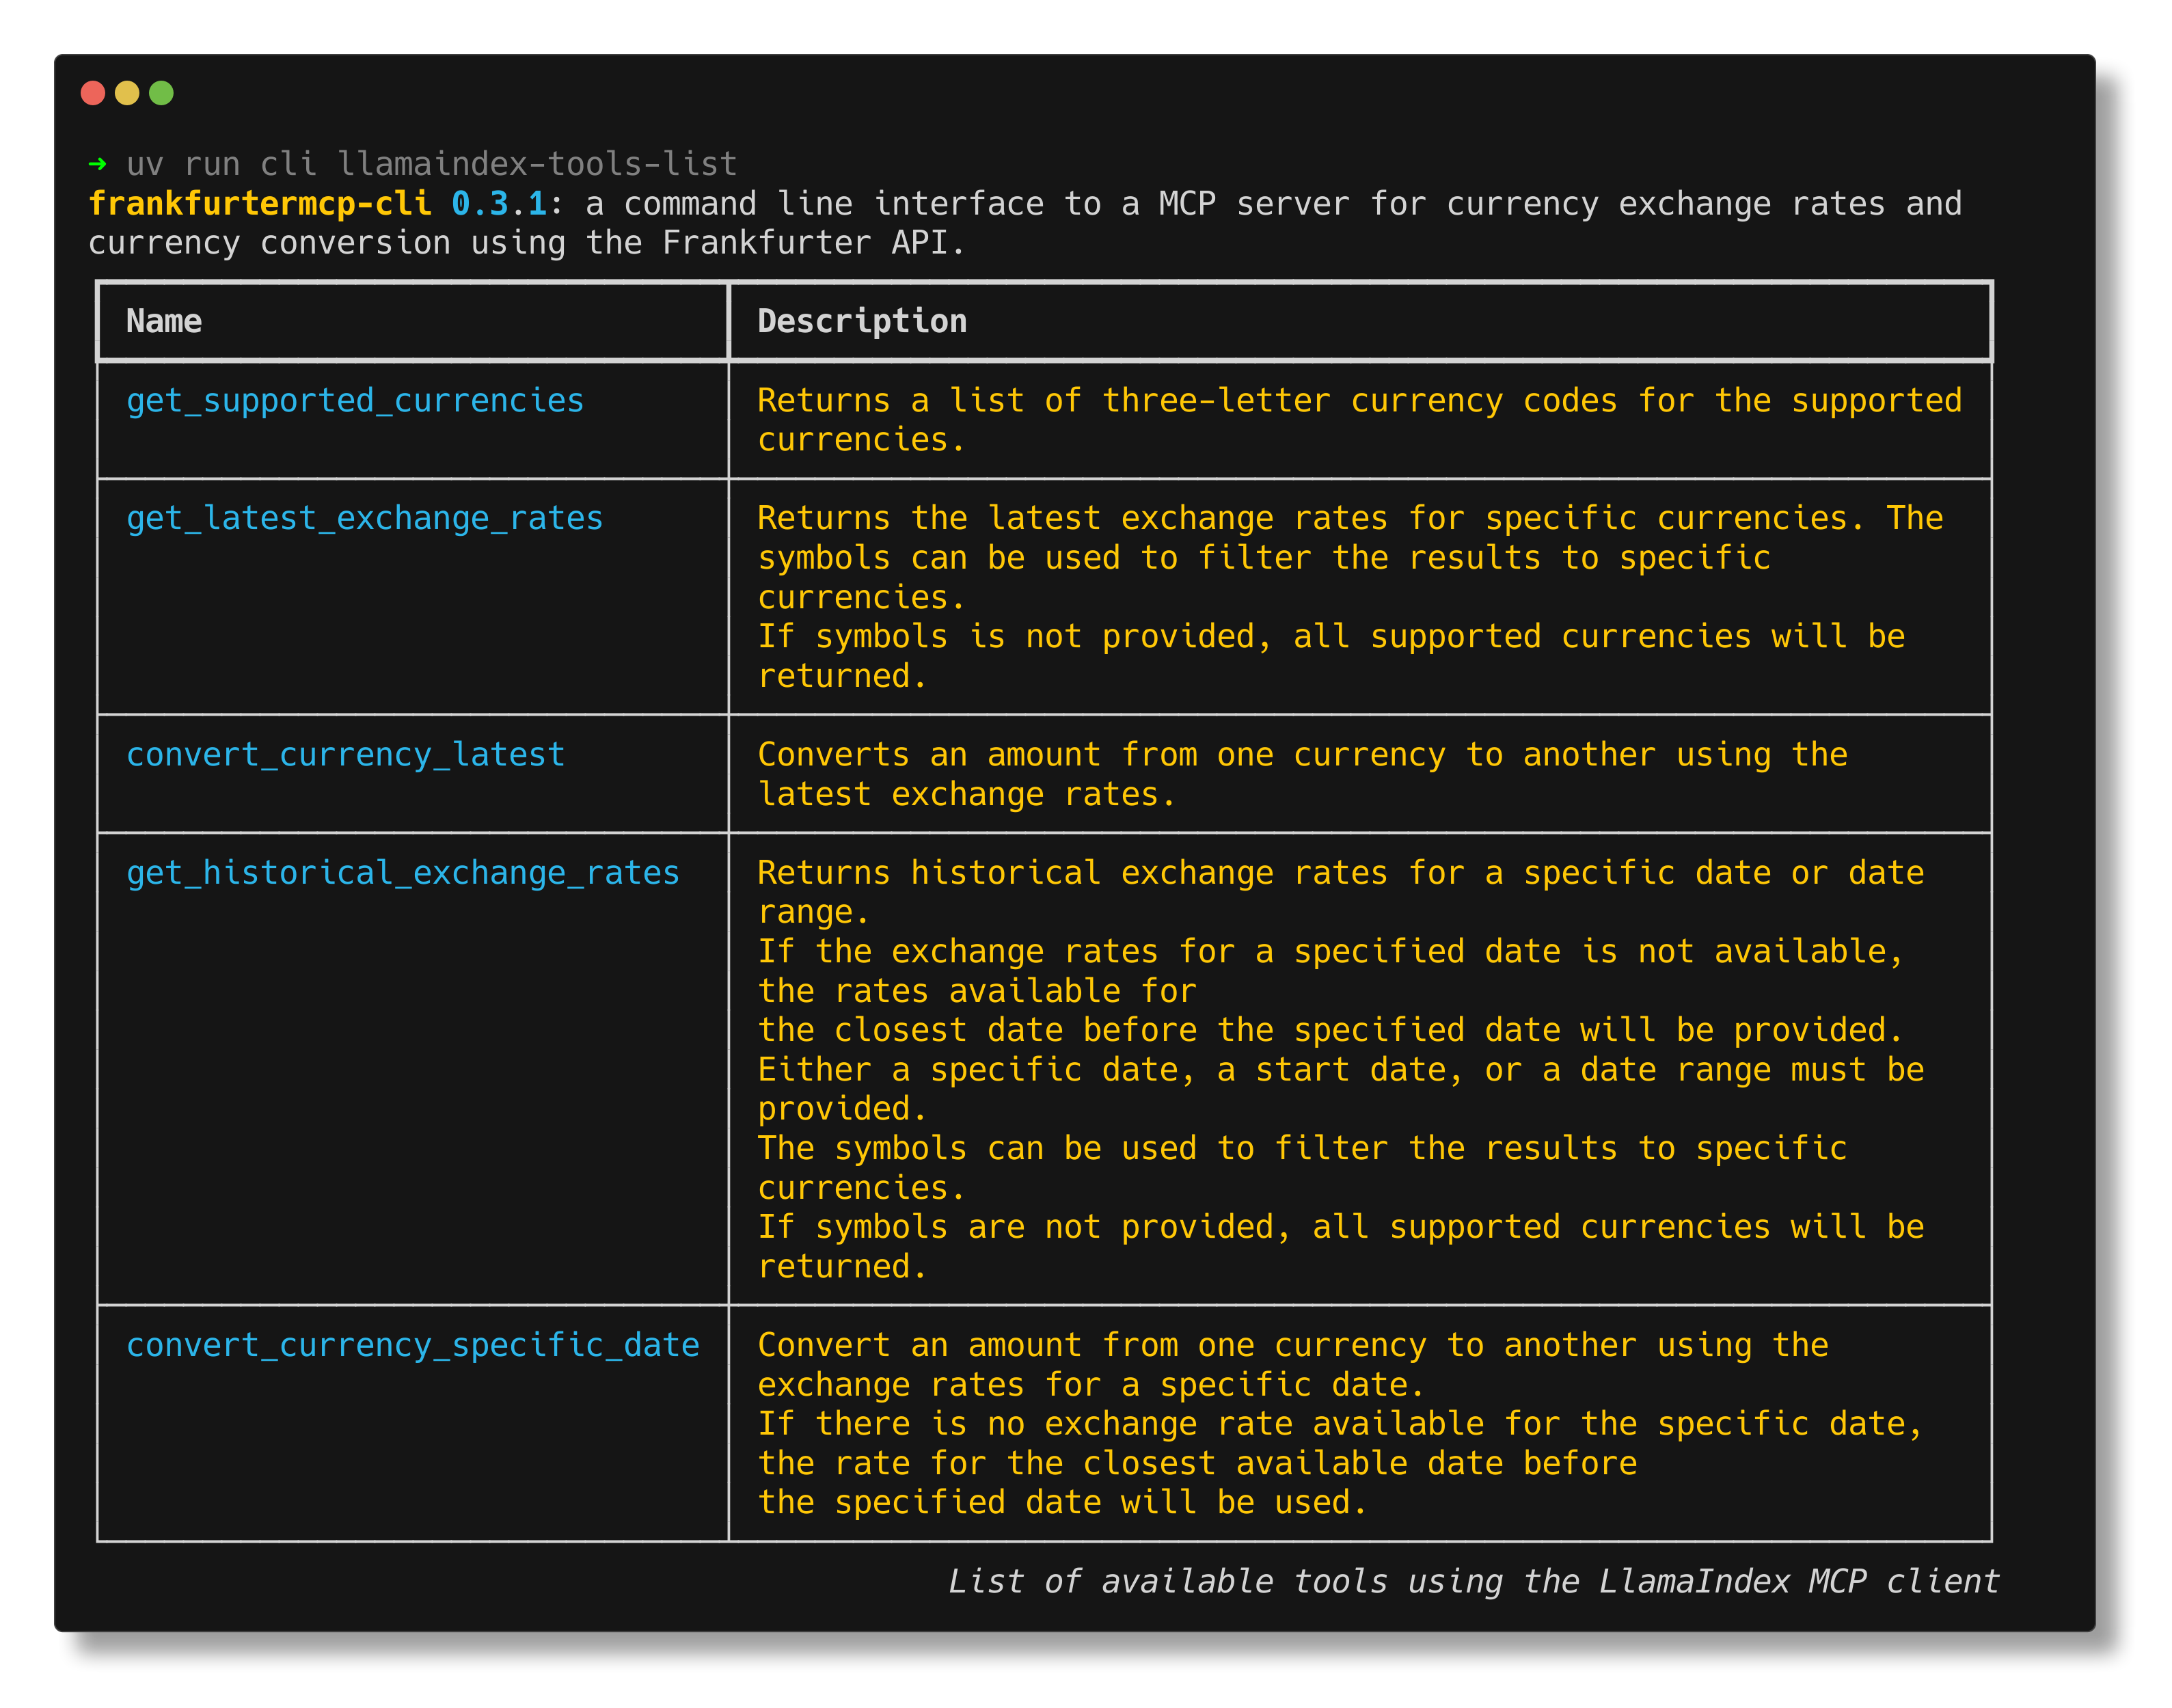The height and width of the screenshot is (1708, 2172).
Task: Click the version number '0.3.1'
Action: [x=499, y=203]
